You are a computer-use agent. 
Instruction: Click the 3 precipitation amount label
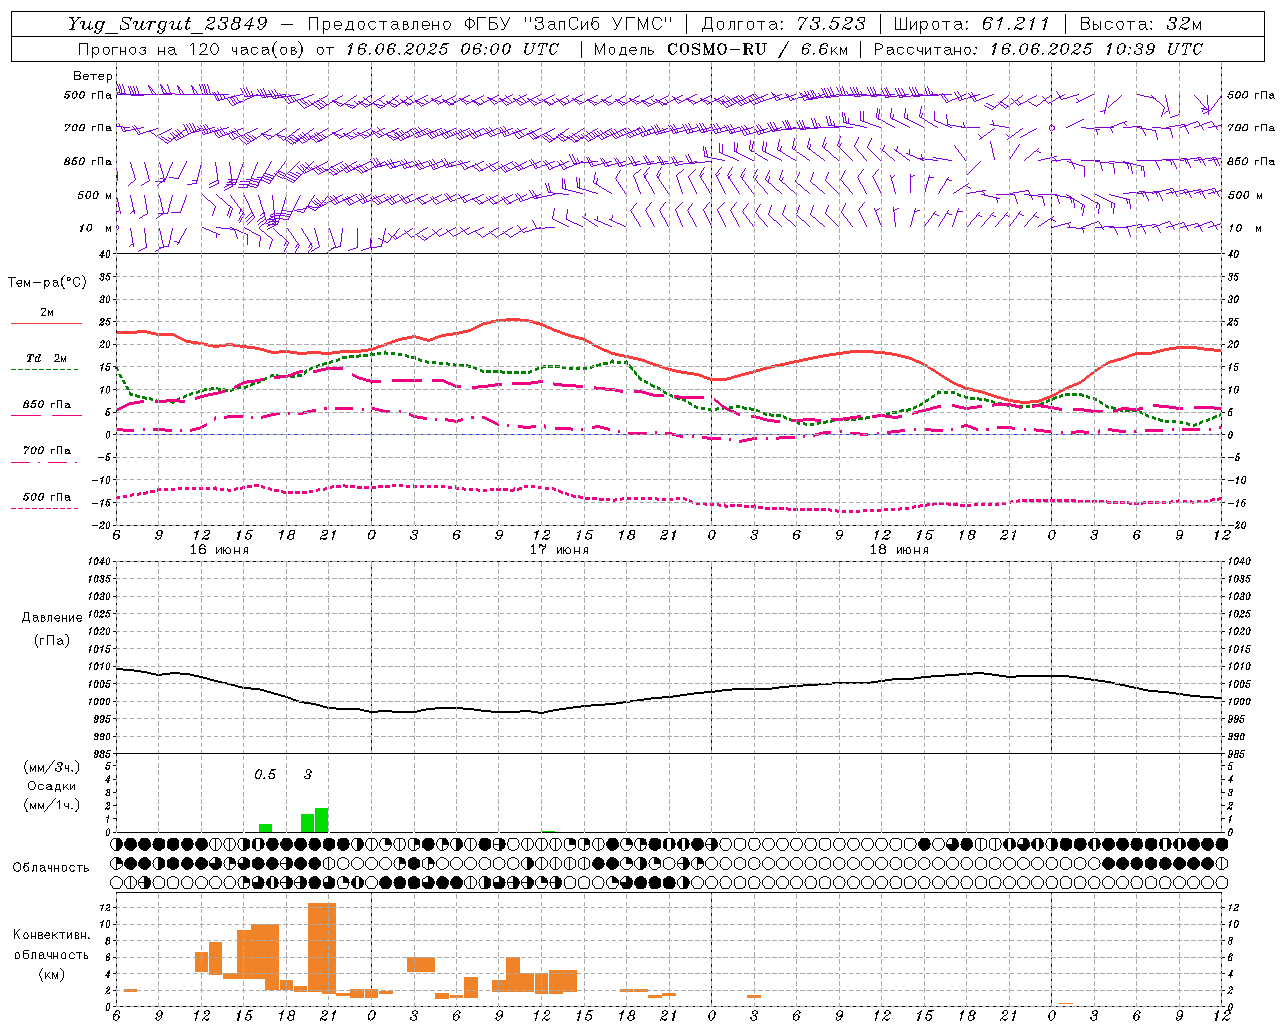pos(308,774)
